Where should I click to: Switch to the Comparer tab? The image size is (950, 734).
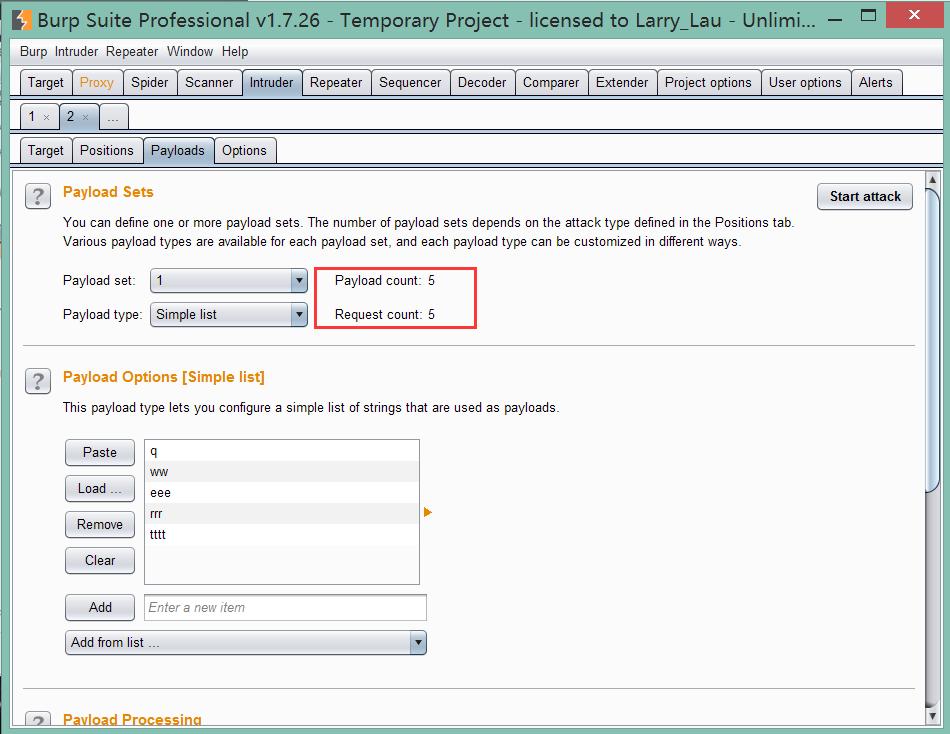551,82
